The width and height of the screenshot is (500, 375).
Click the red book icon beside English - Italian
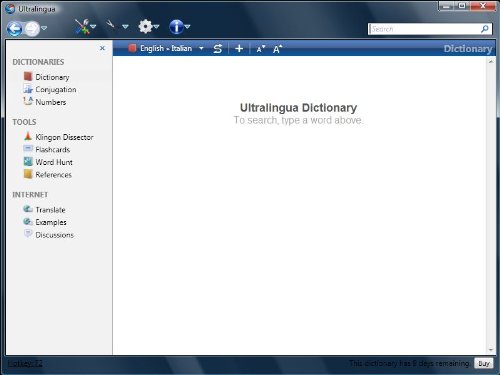pyautogui.click(x=132, y=48)
